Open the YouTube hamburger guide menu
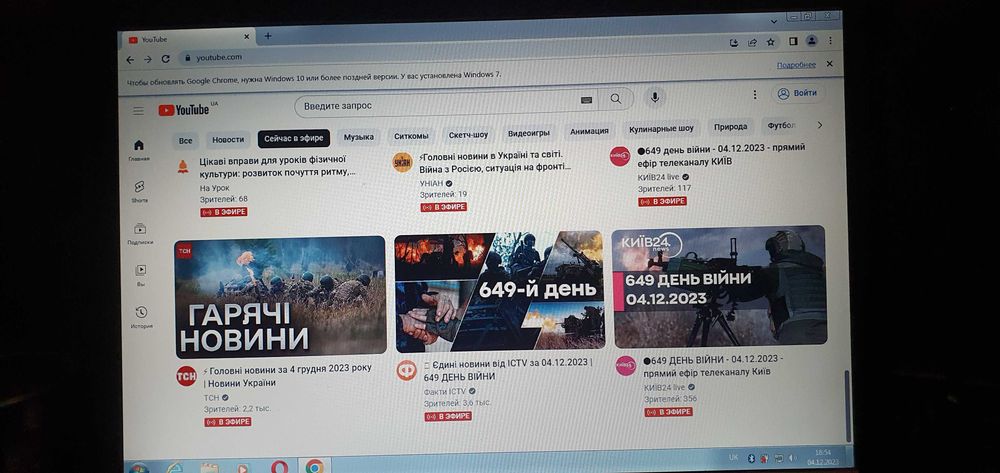The height and width of the screenshot is (473, 1000). pos(138,111)
